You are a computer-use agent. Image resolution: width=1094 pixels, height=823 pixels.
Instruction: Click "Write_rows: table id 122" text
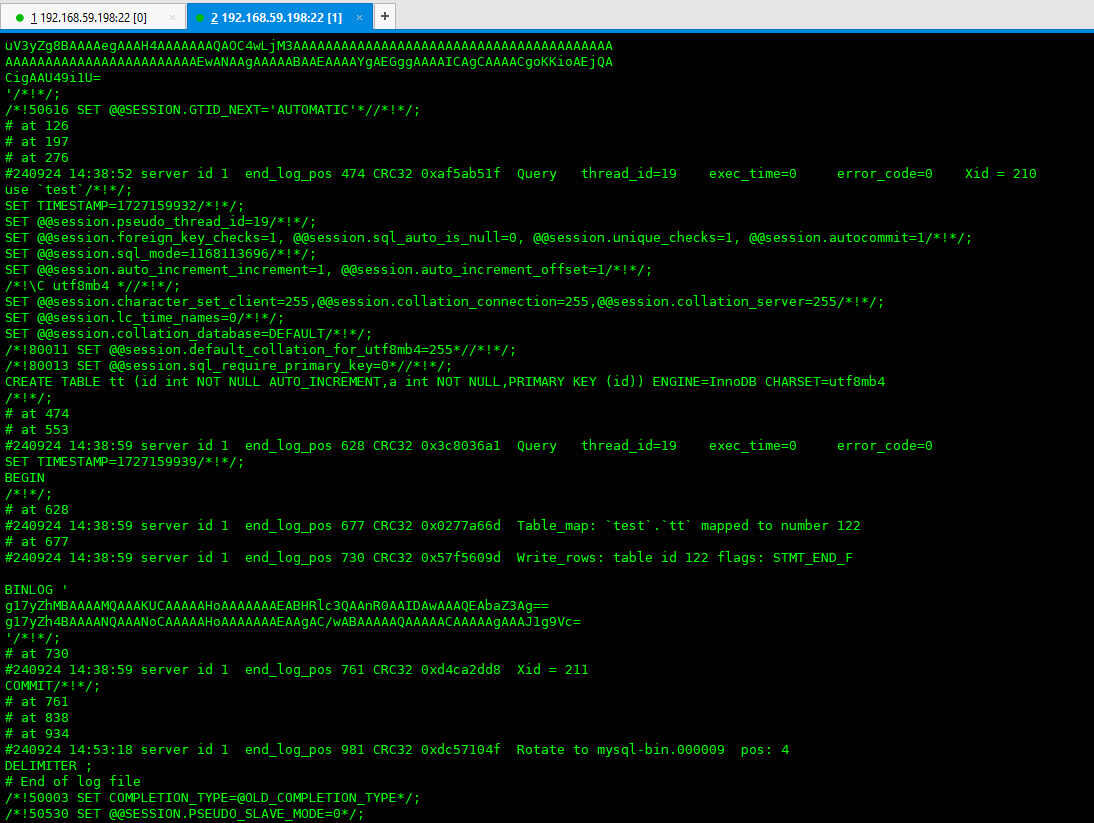(613, 558)
